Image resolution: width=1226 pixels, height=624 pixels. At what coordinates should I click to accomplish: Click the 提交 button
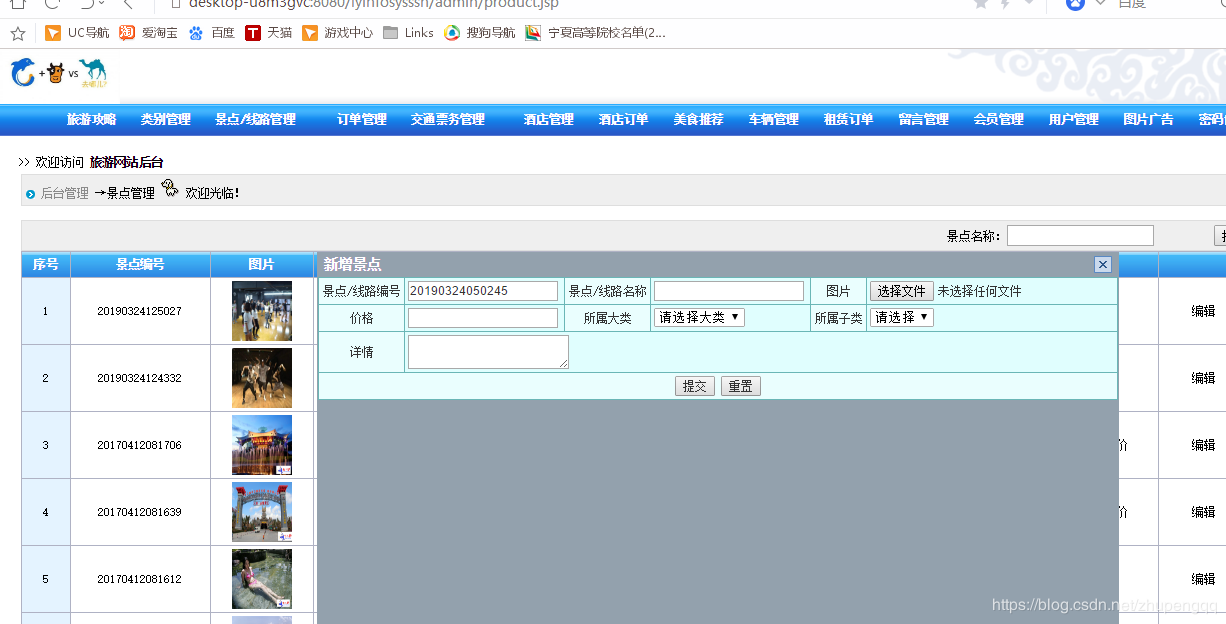pos(695,386)
